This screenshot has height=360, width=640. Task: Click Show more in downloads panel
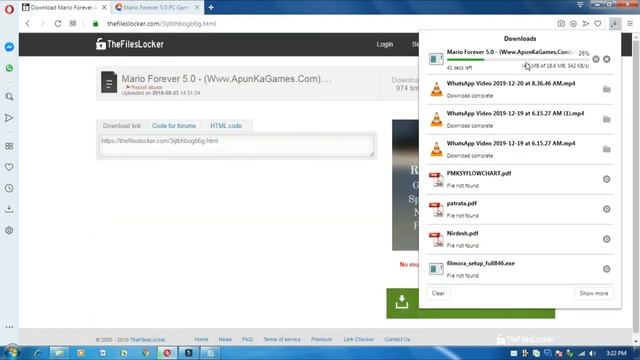tap(594, 293)
